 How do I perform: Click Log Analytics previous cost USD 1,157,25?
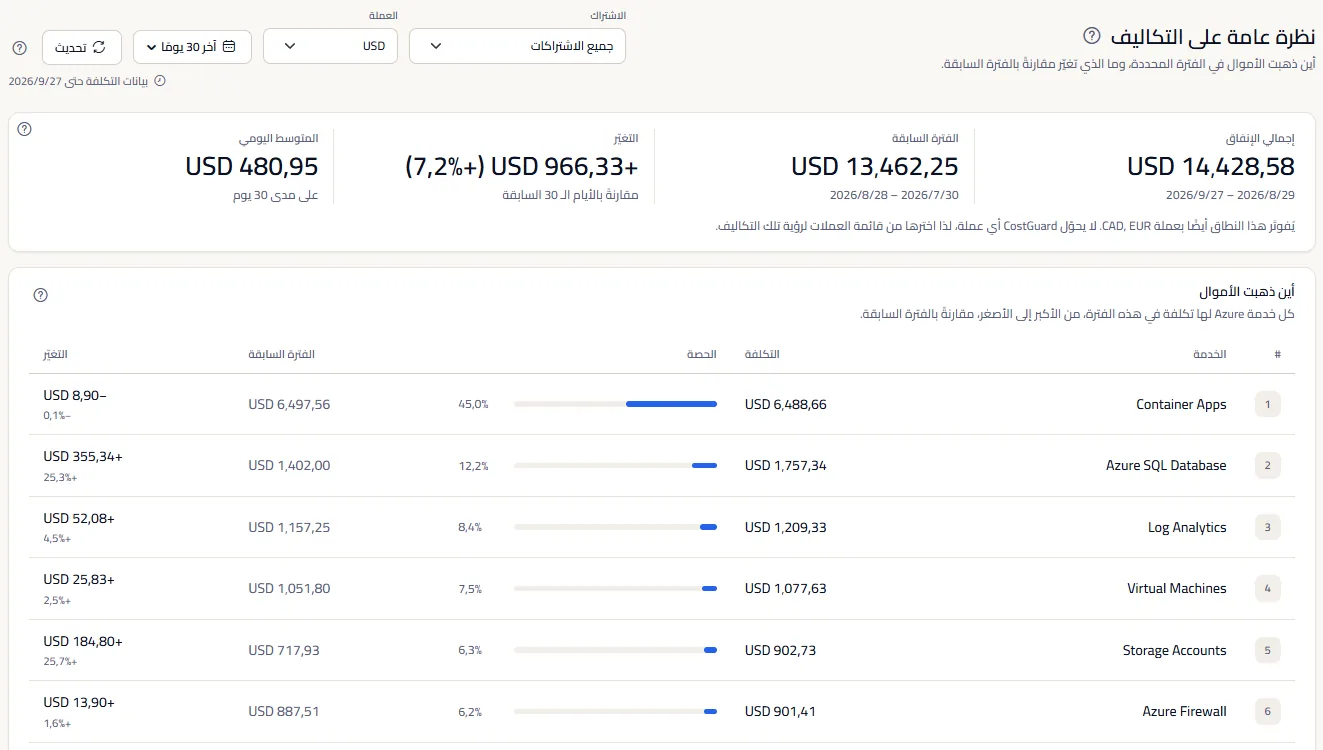coord(289,527)
